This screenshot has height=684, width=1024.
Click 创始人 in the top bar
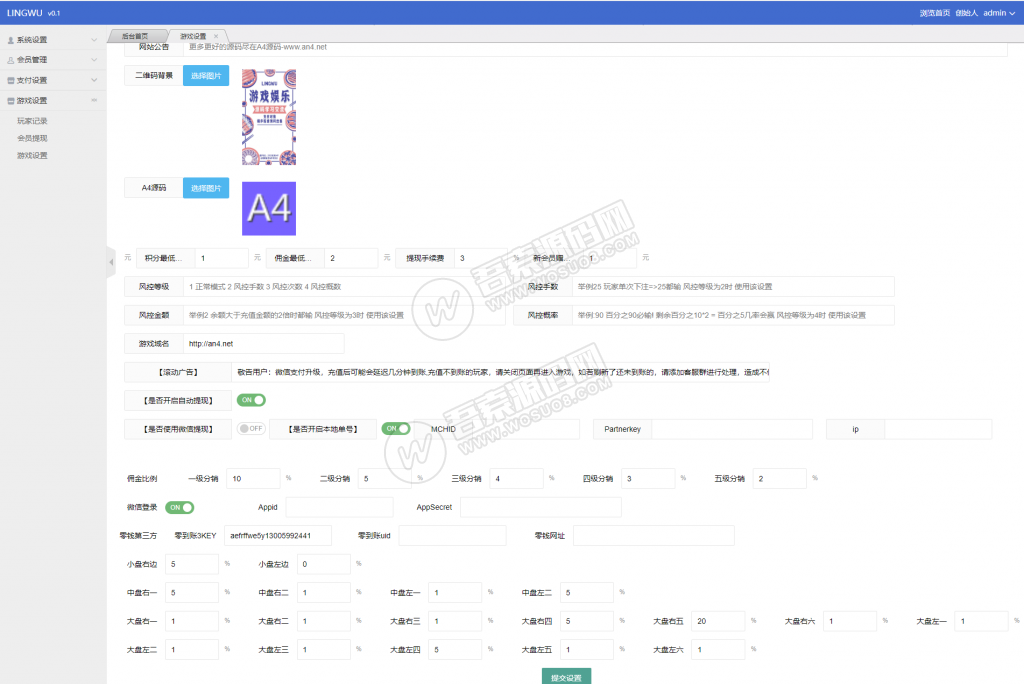[x=967, y=13]
